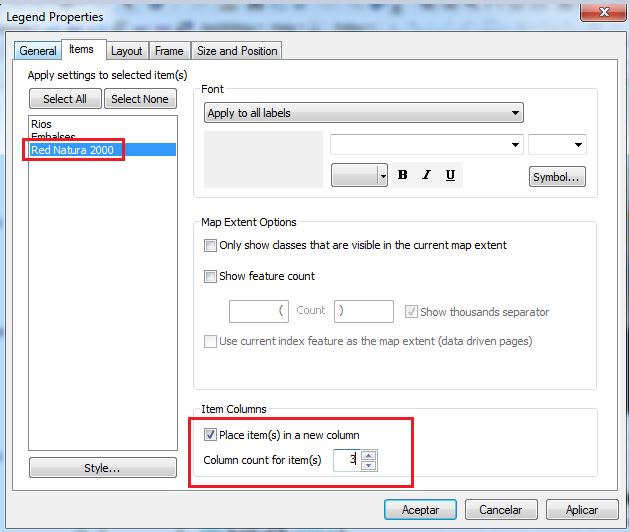
Task: Open the font color dropdown swatch
Action: tap(359, 175)
